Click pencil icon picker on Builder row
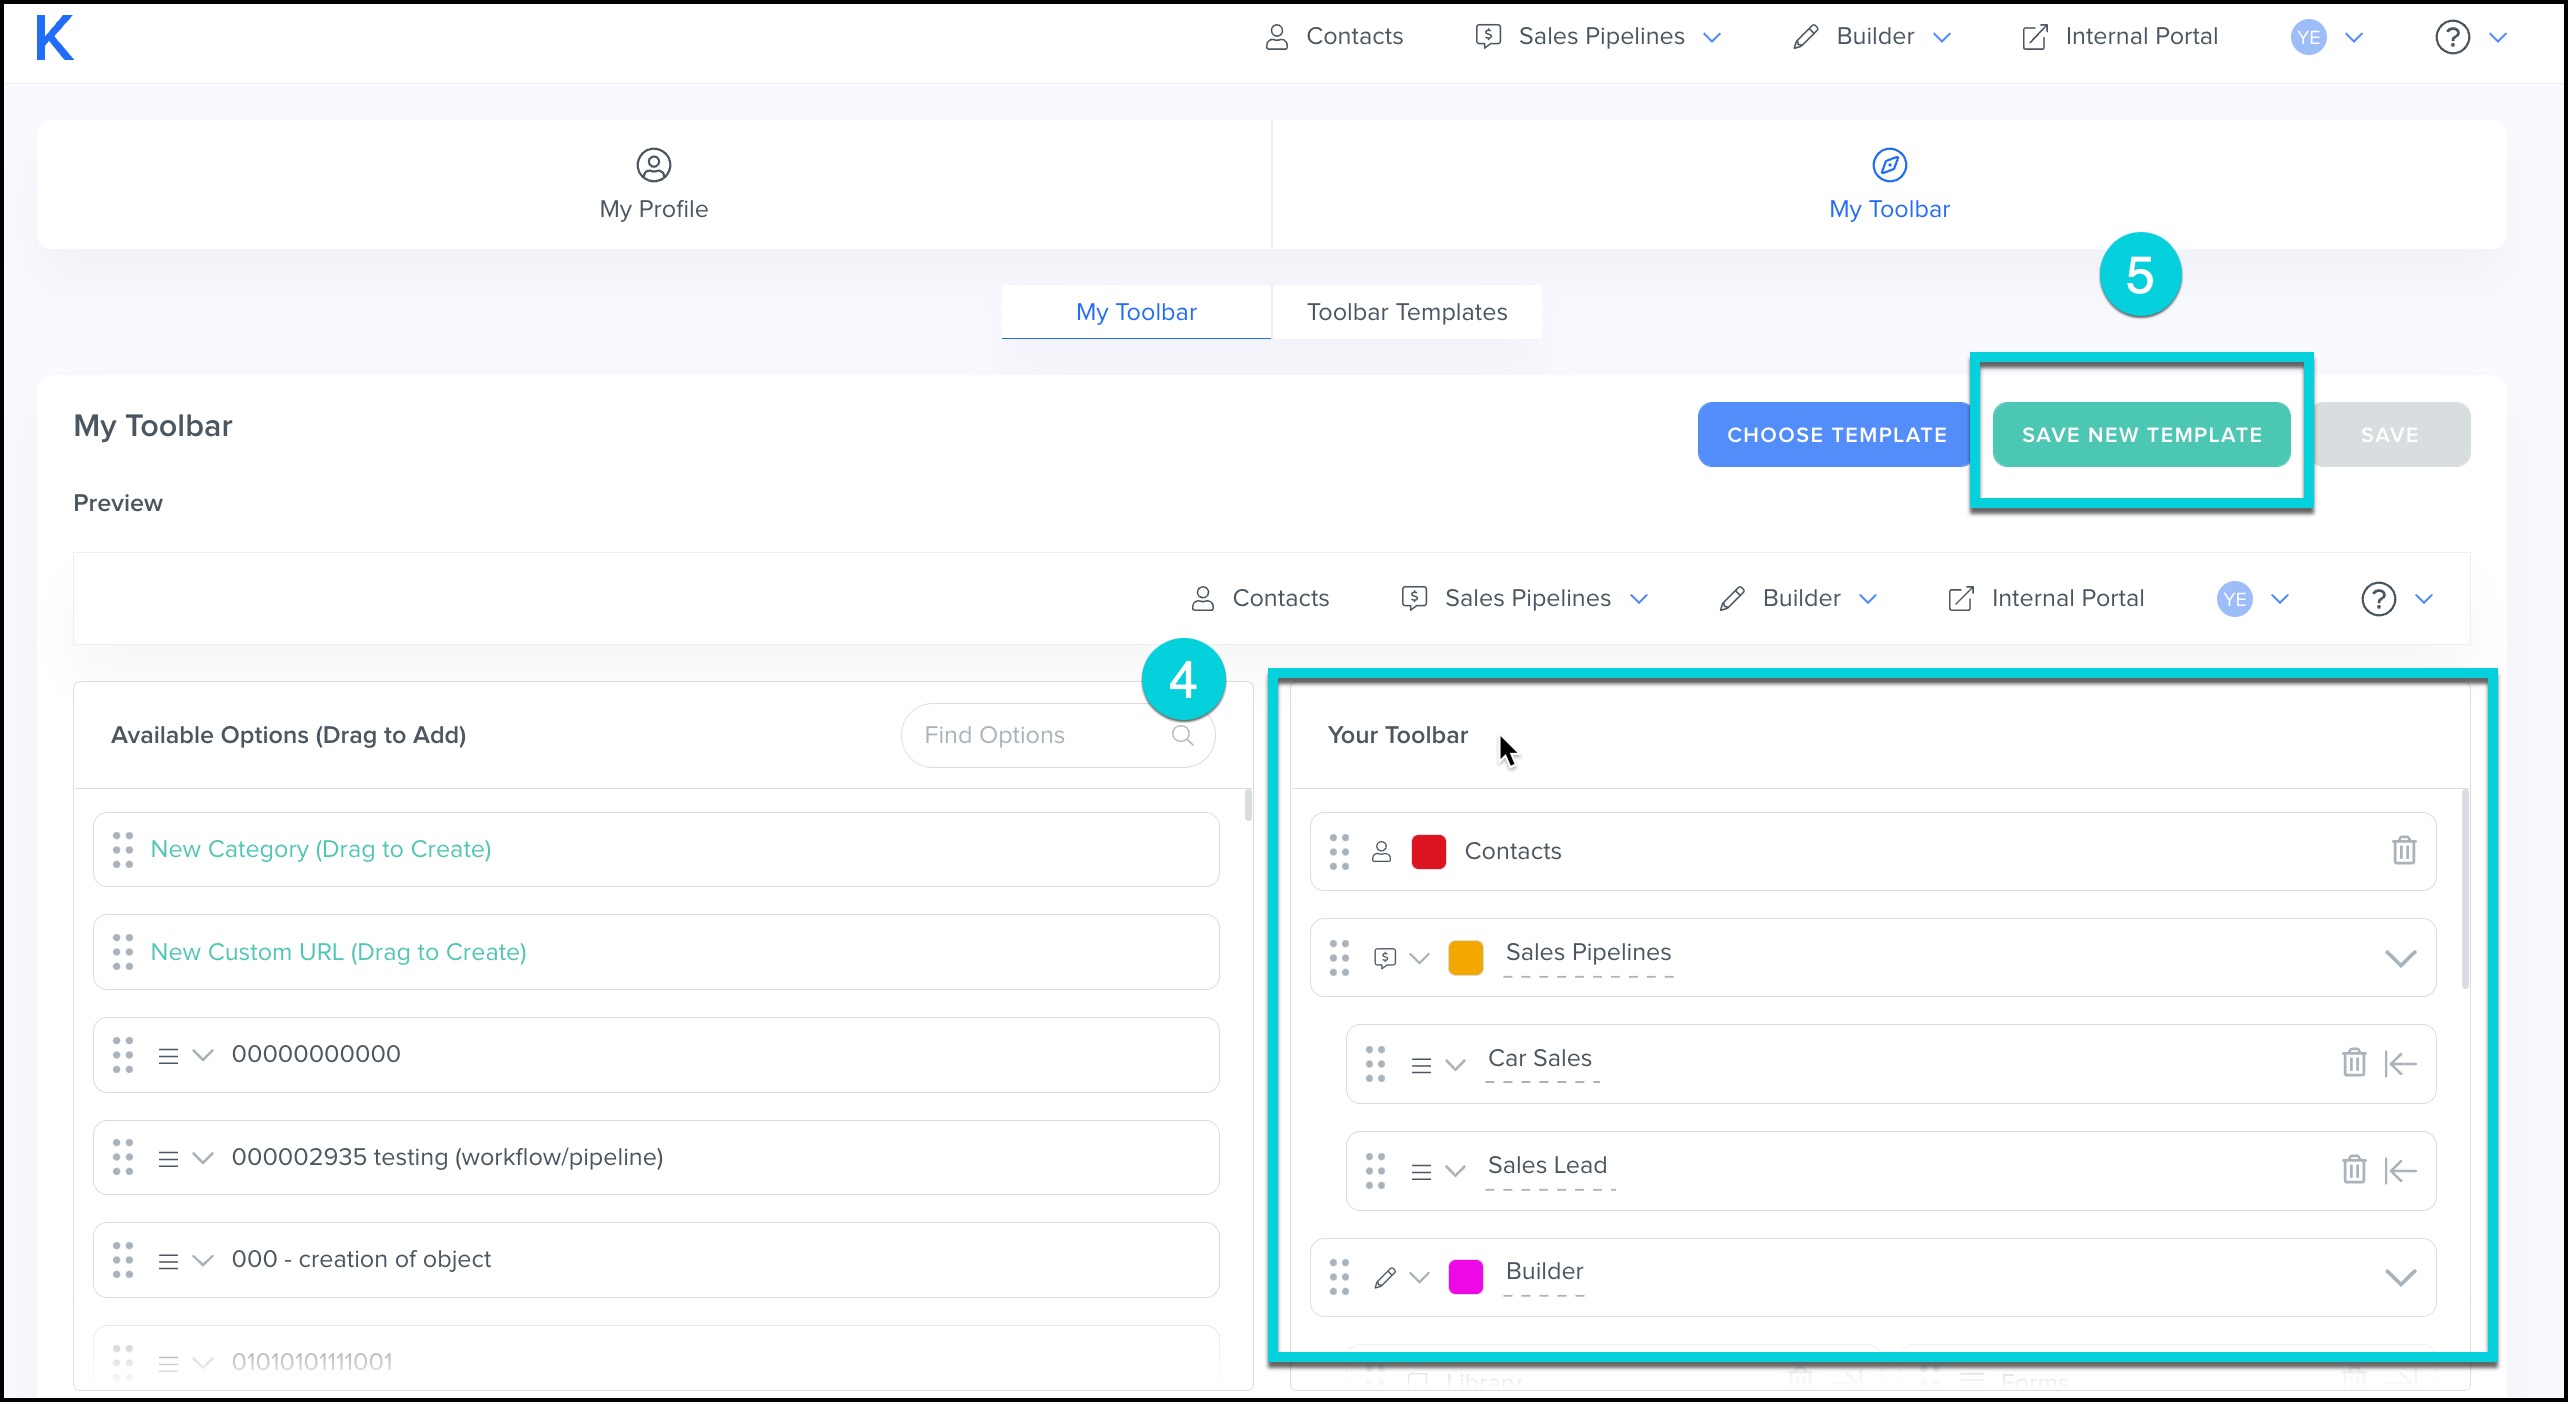 pyautogui.click(x=1385, y=1277)
